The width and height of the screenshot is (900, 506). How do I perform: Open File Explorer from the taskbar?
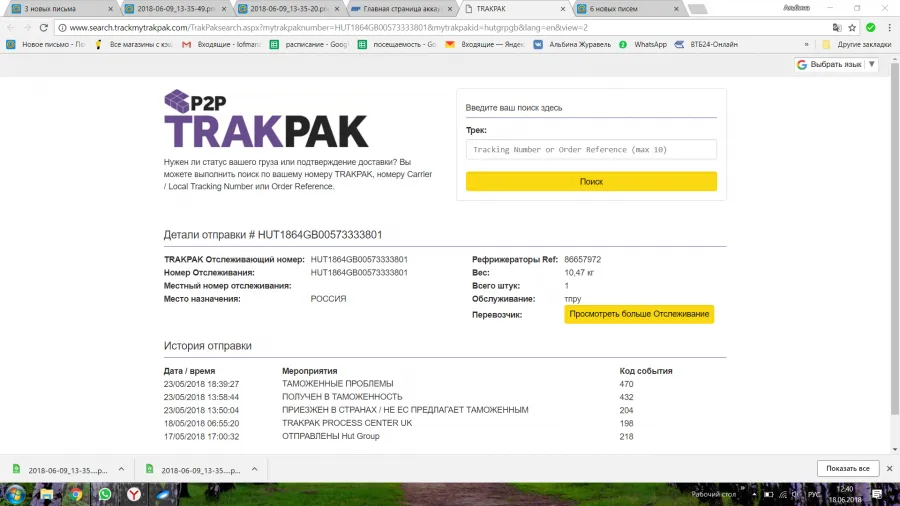pos(46,494)
